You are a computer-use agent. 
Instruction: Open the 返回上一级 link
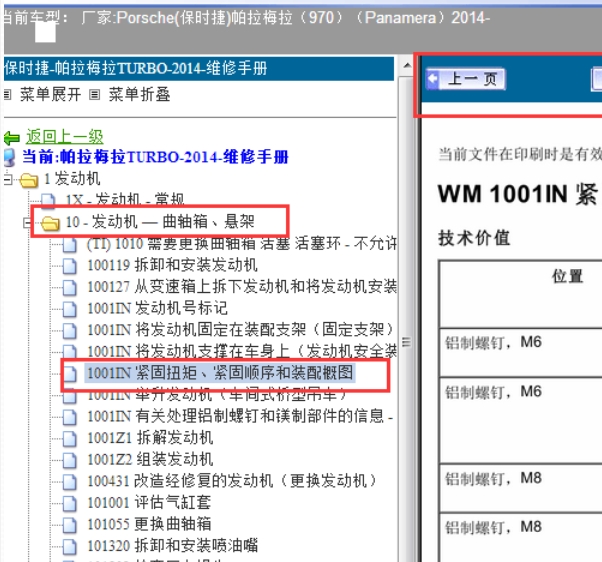[x=64, y=137]
